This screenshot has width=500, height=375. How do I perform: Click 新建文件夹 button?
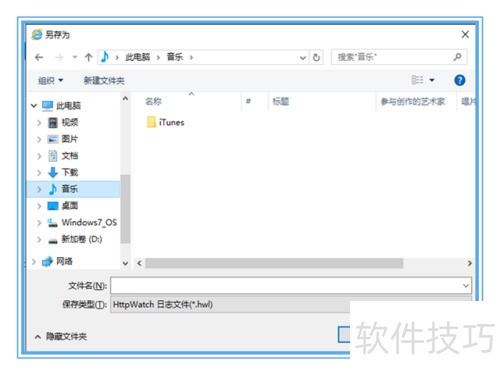click(x=104, y=80)
